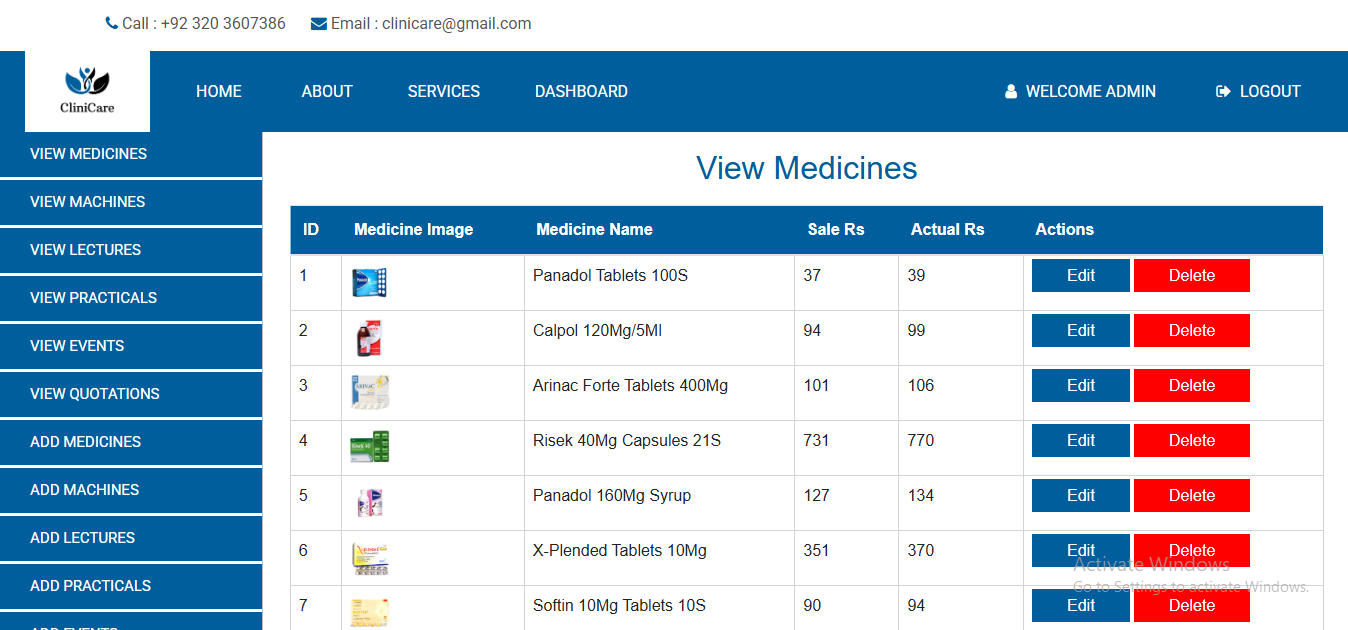Delete the Panadol 160Mg Syrup row
1348x630 pixels.
1192,496
